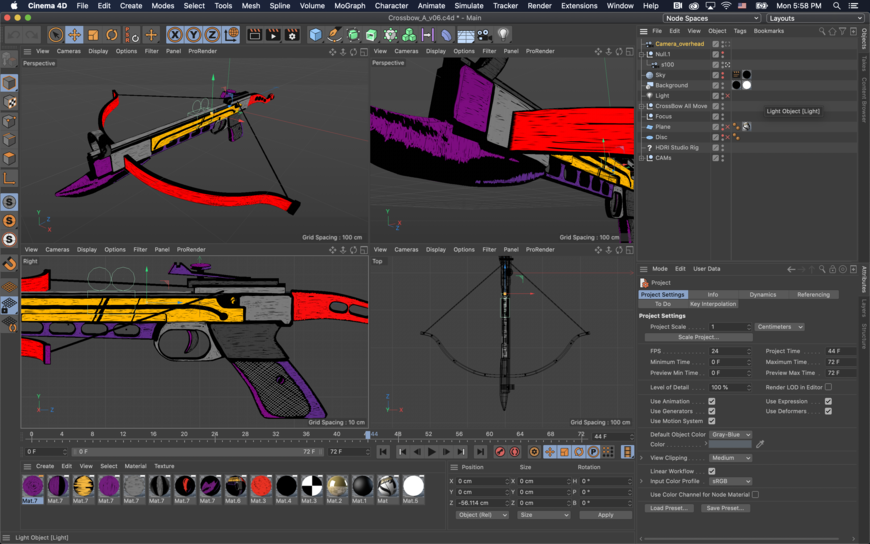Click the color eyedropper picker icon

click(760, 444)
